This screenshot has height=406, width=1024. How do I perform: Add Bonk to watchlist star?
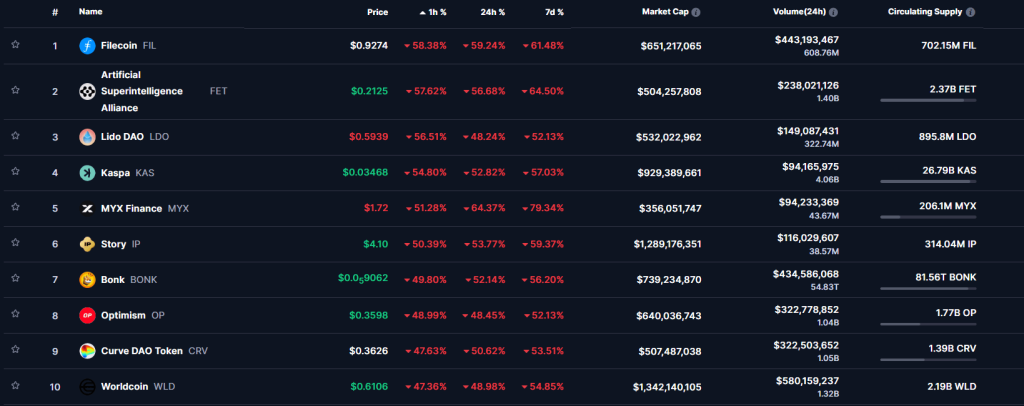point(15,279)
